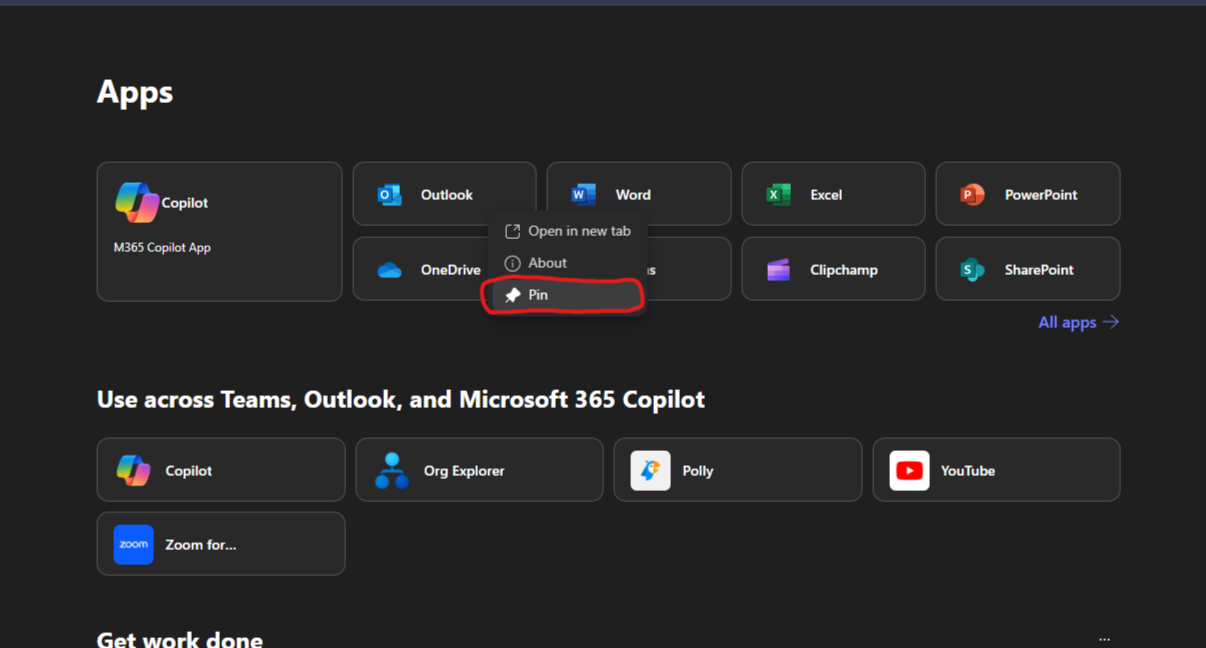Click the Polly parrot icon
This screenshot has width=1206, height=648.
650,470
